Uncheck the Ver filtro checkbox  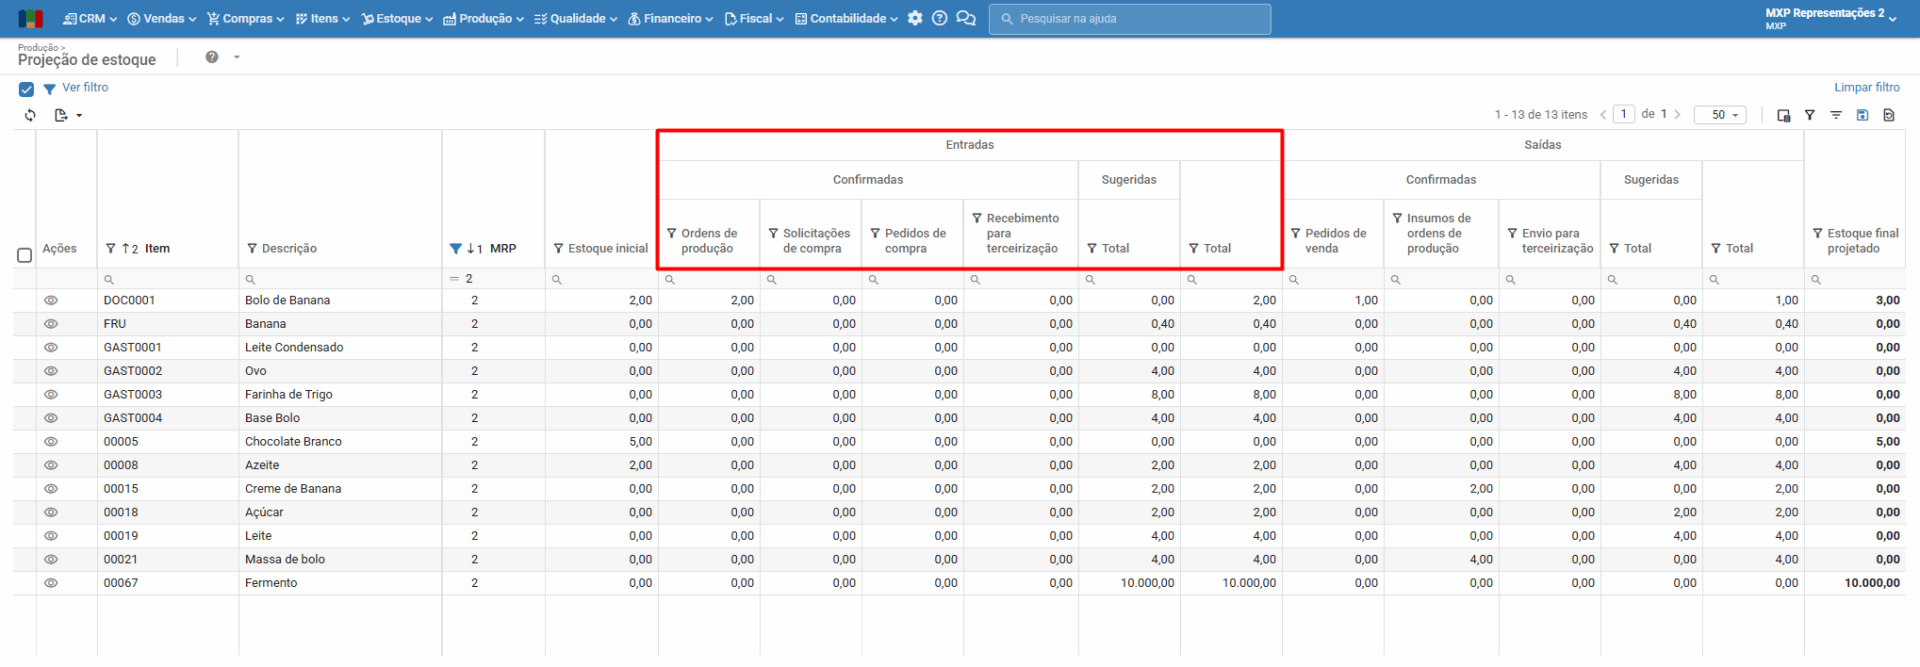pyautogui.click(x=27, y=89)
